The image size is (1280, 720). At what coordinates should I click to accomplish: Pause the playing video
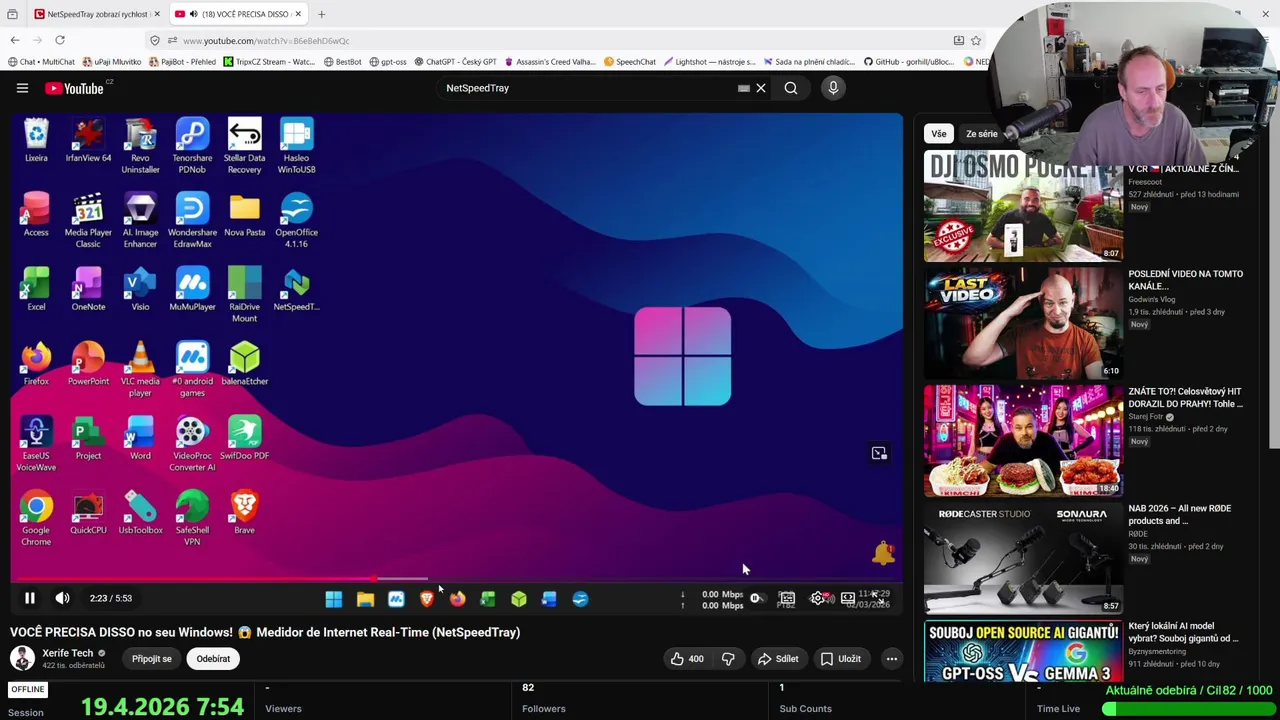[30, 598]
